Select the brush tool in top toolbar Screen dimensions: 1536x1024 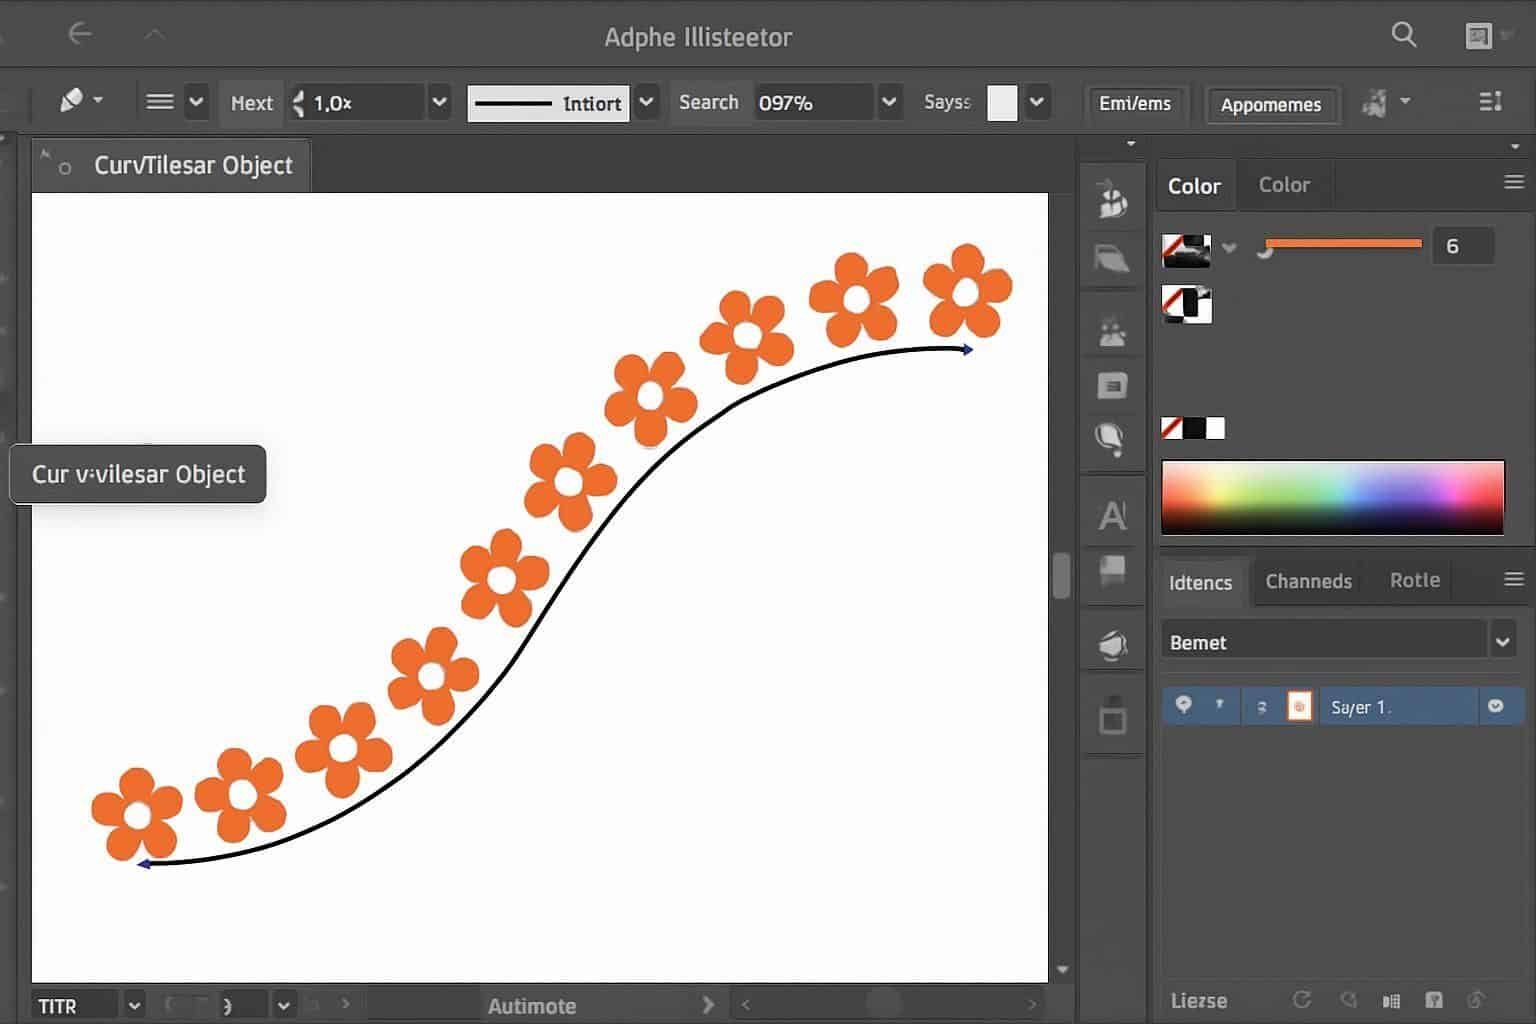click(x=72, y=101)
